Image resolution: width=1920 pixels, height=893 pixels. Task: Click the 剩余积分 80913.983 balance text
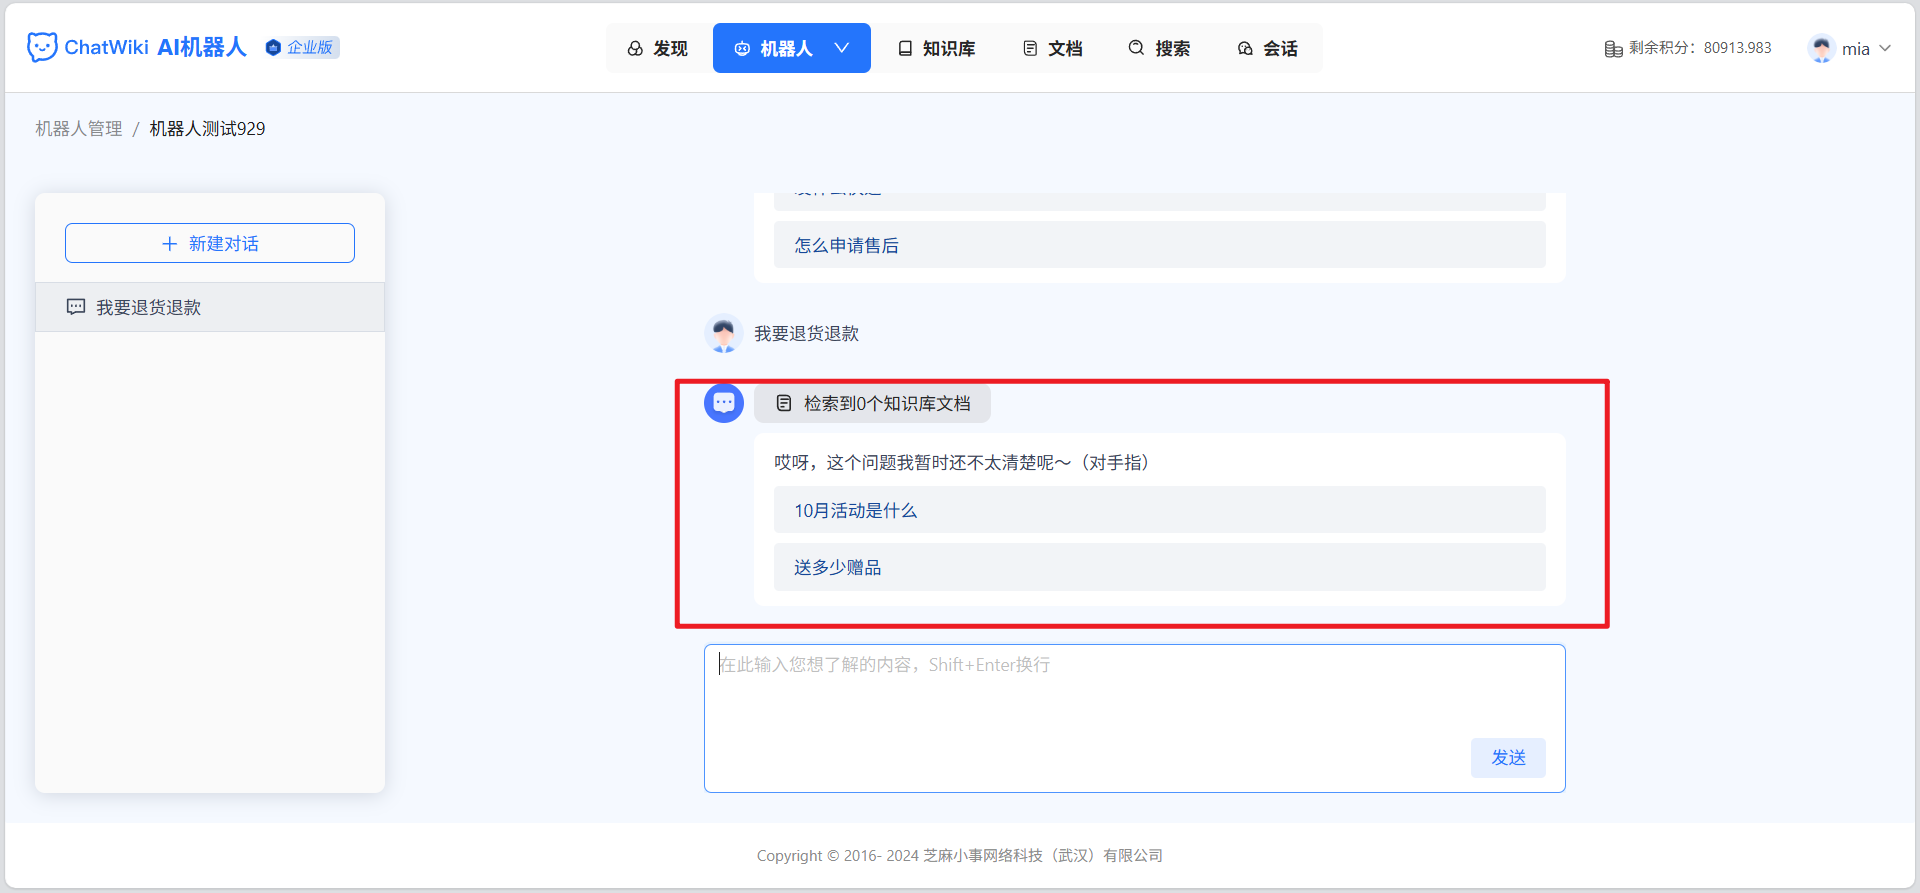coord(1700,48)
